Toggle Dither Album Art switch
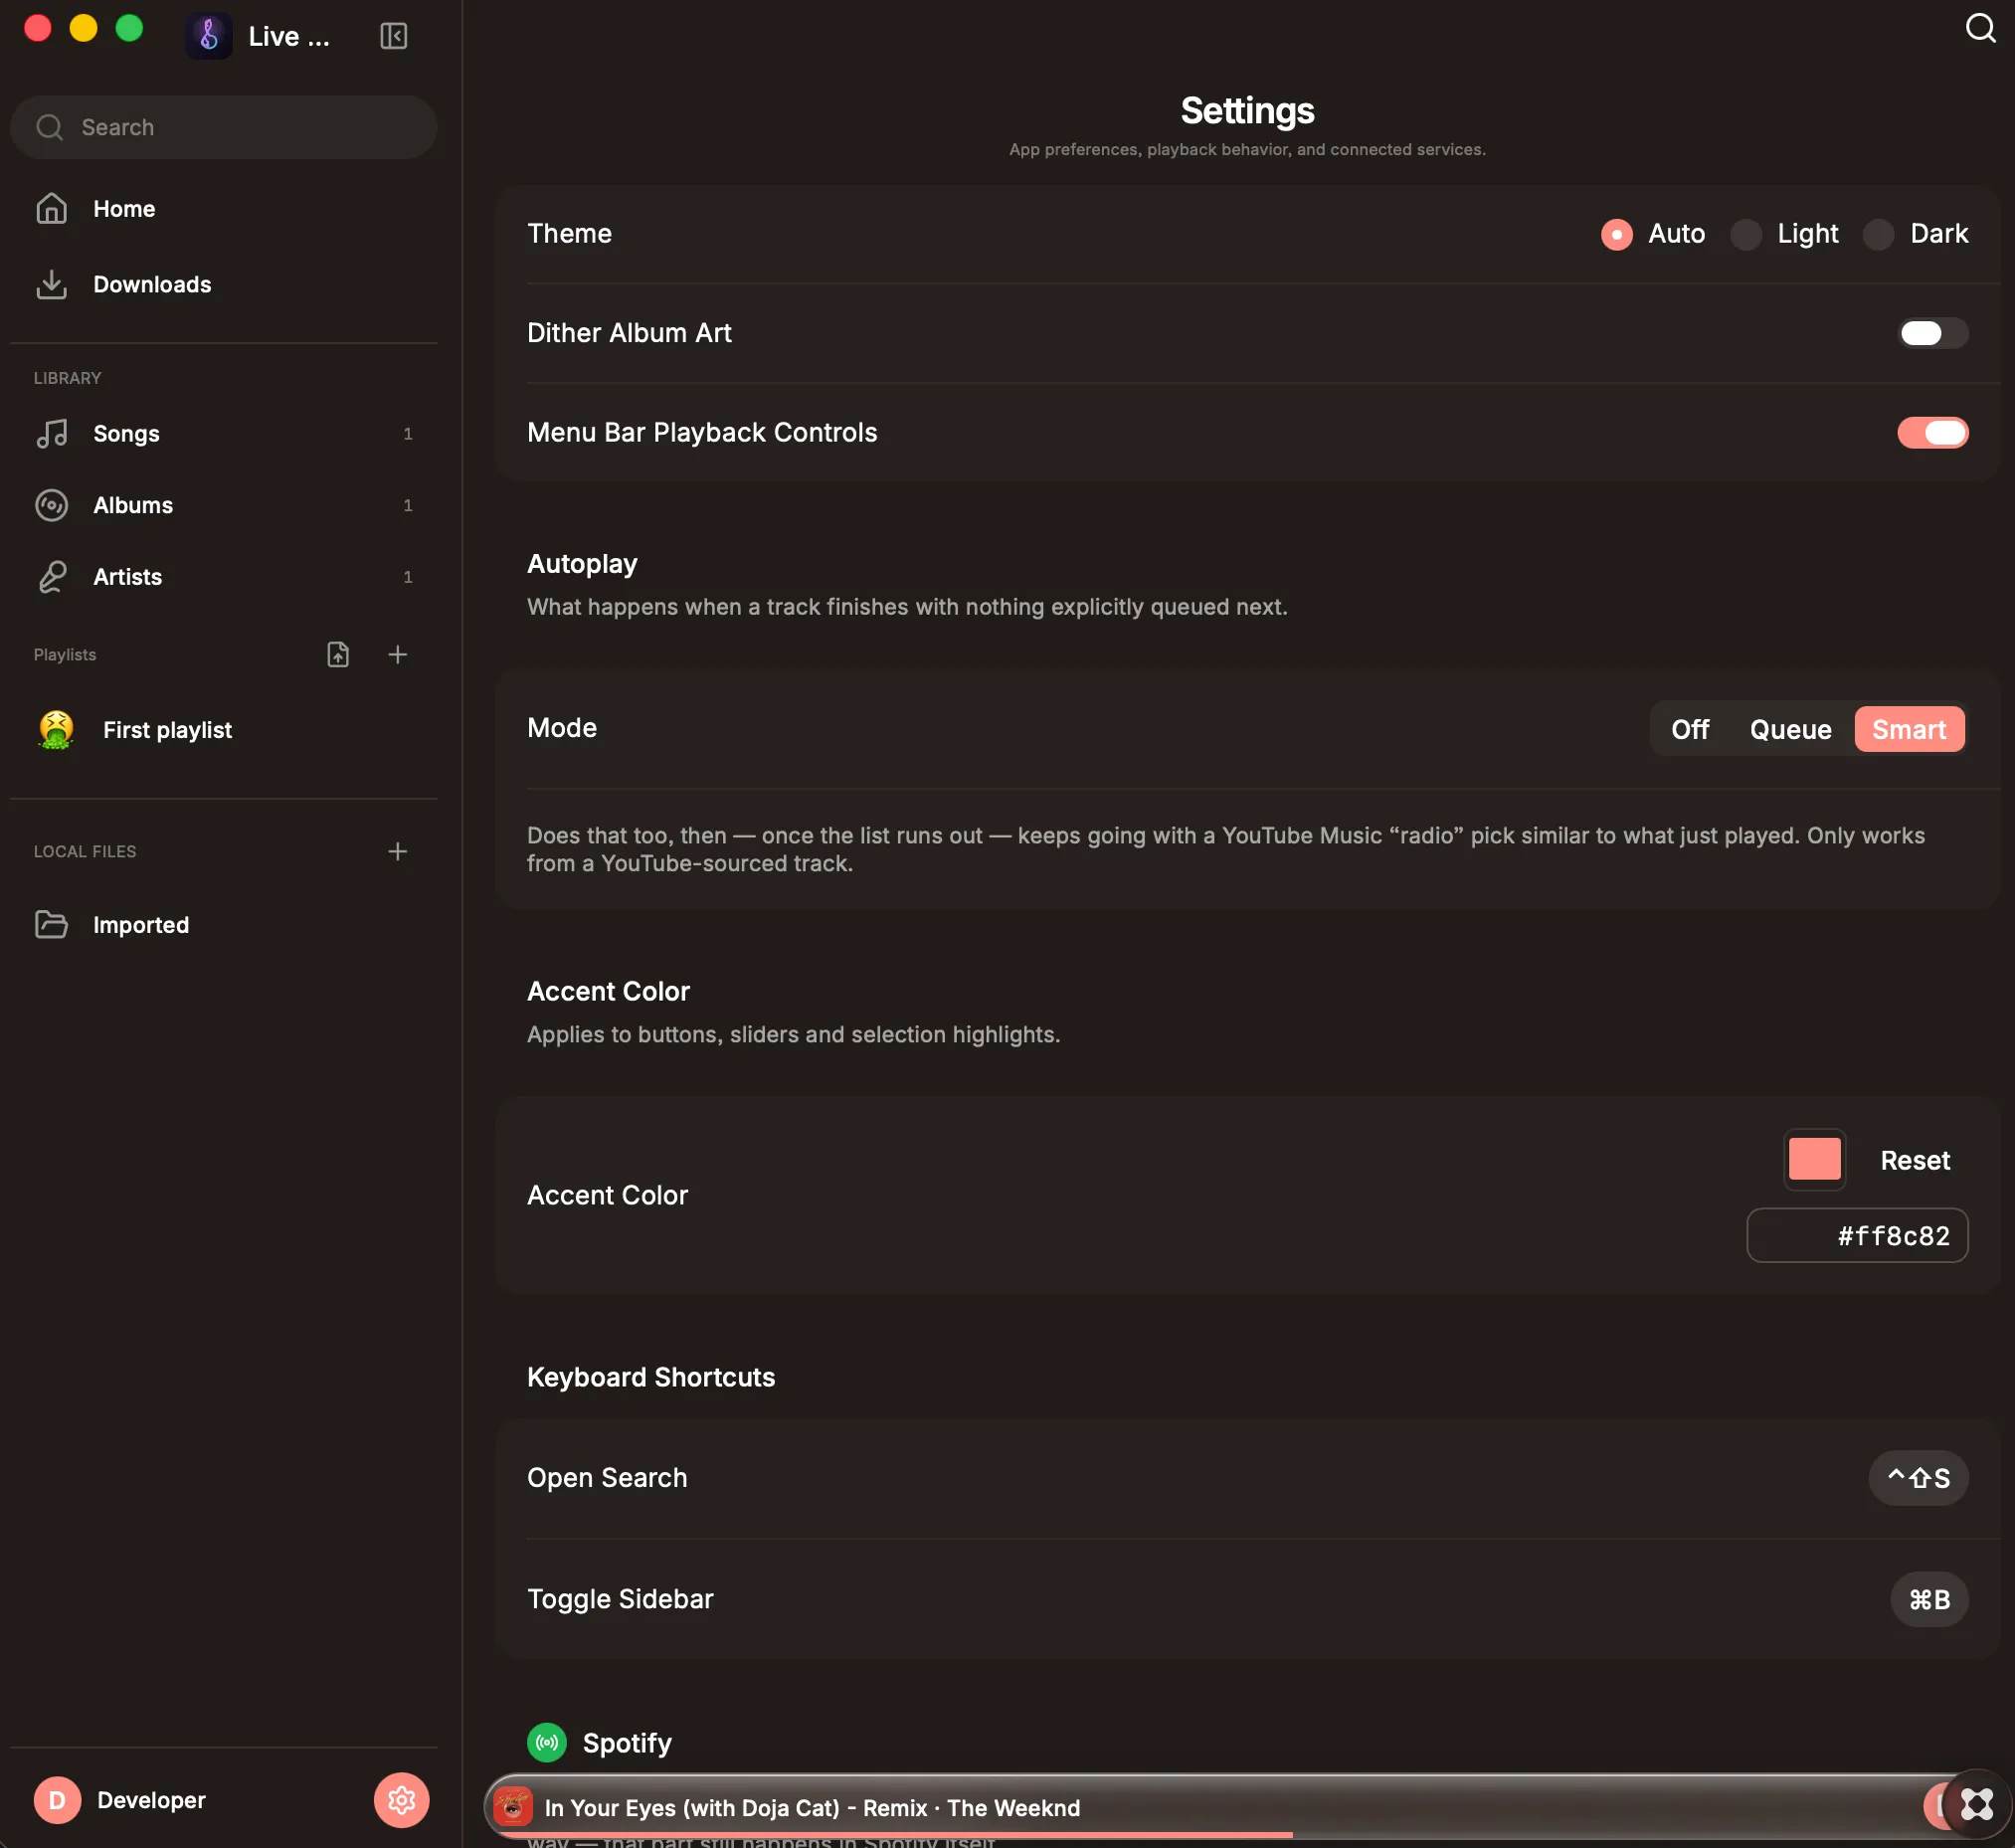Image resolution: width=2015 pixels, height=1848 pixels. point(1932,334)
